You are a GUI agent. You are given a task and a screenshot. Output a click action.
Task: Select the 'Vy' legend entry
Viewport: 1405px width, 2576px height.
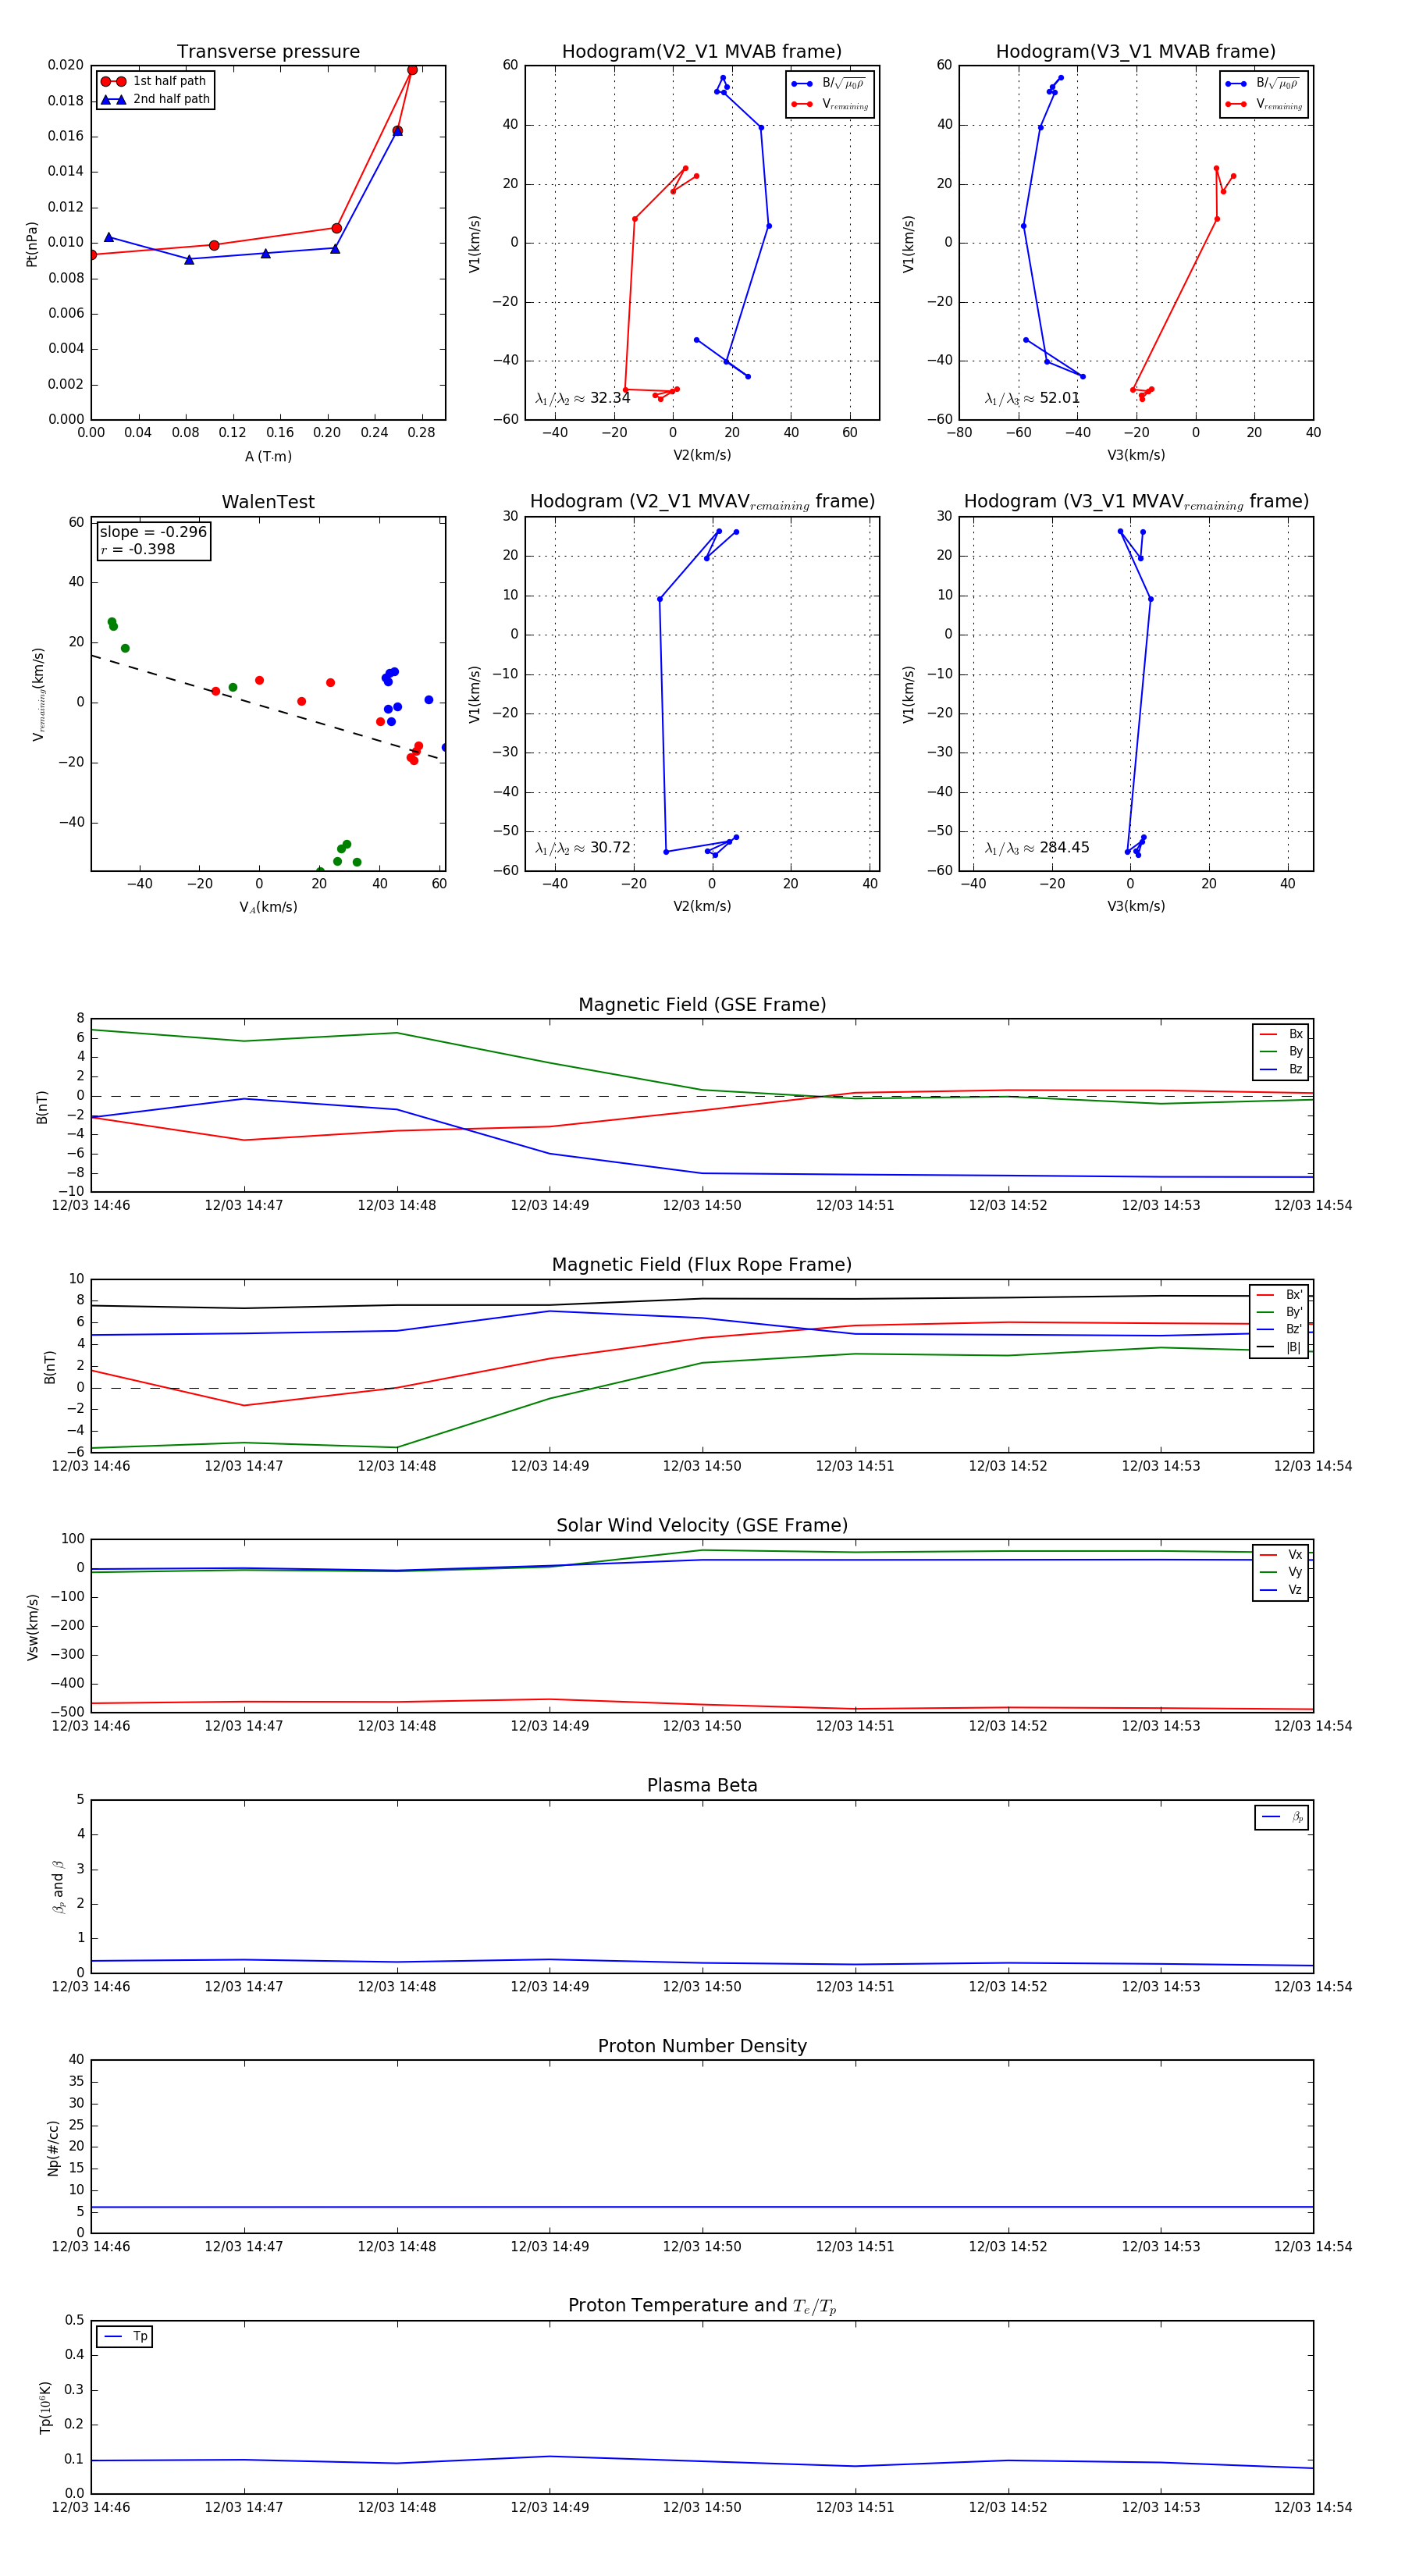[1281, 1572]
